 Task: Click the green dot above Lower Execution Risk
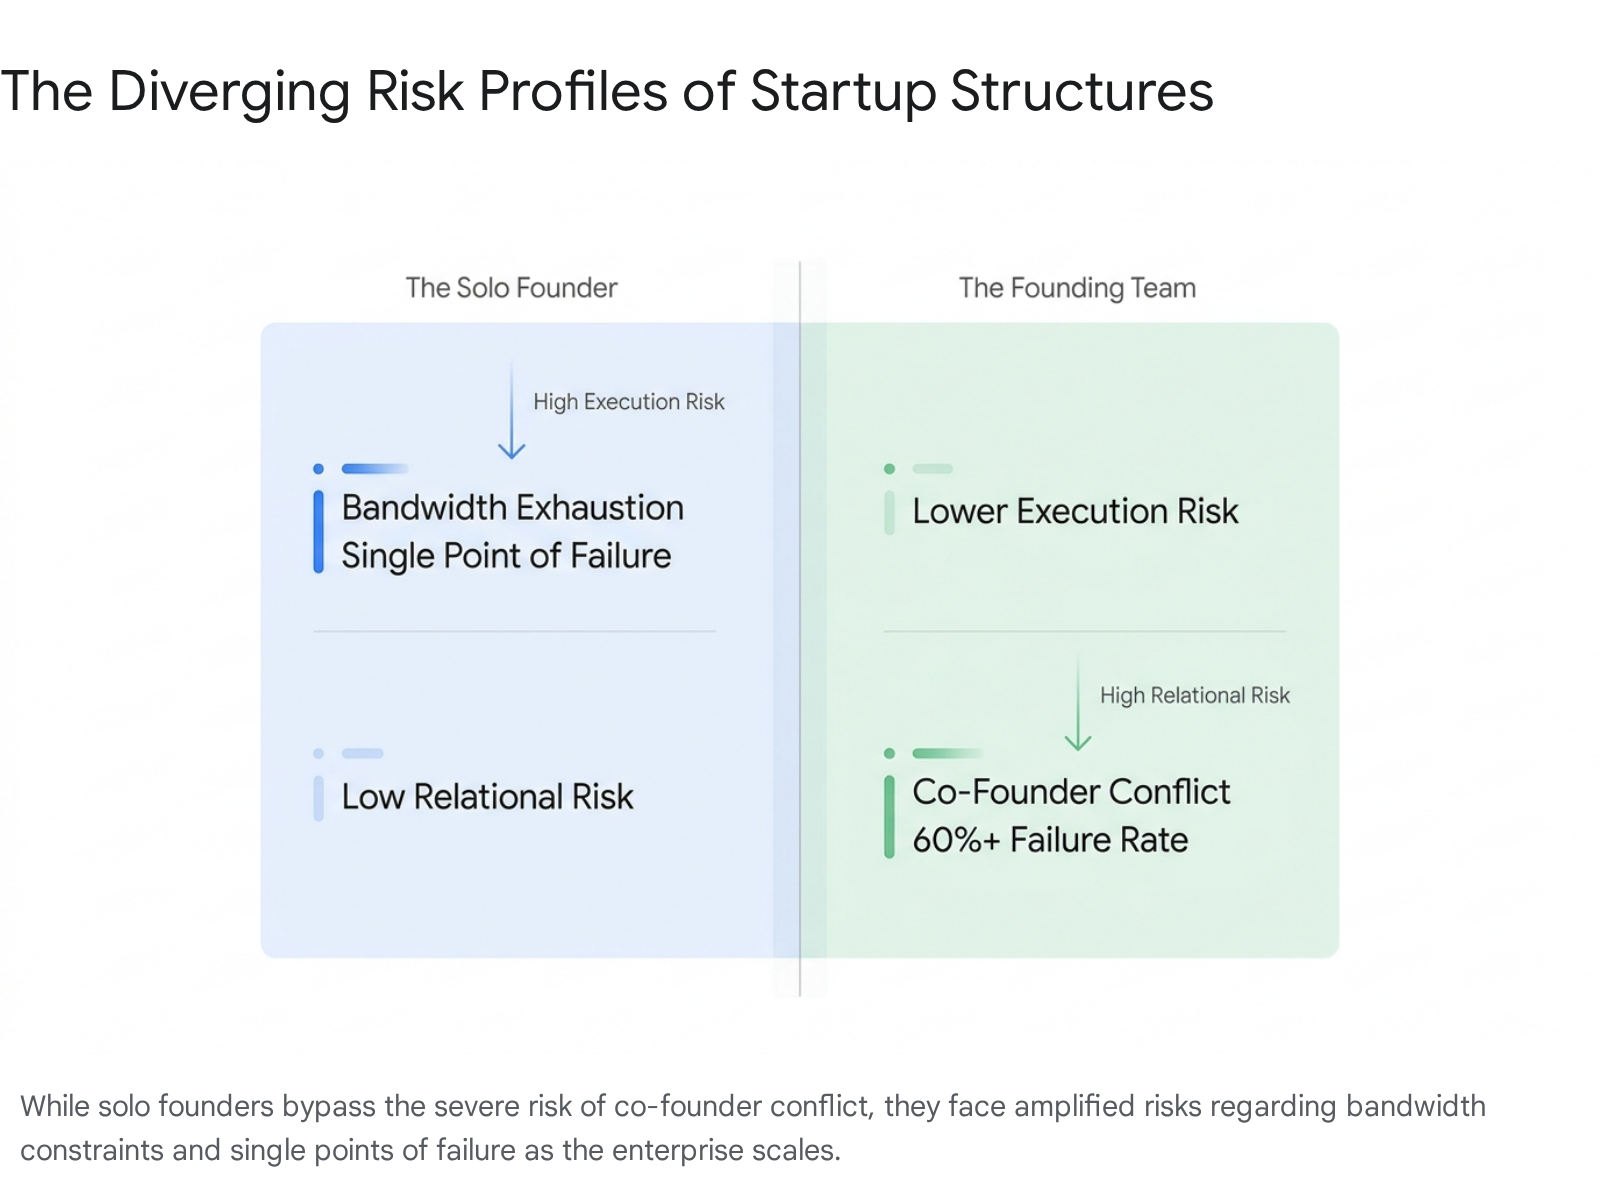(x=889, y=469)
